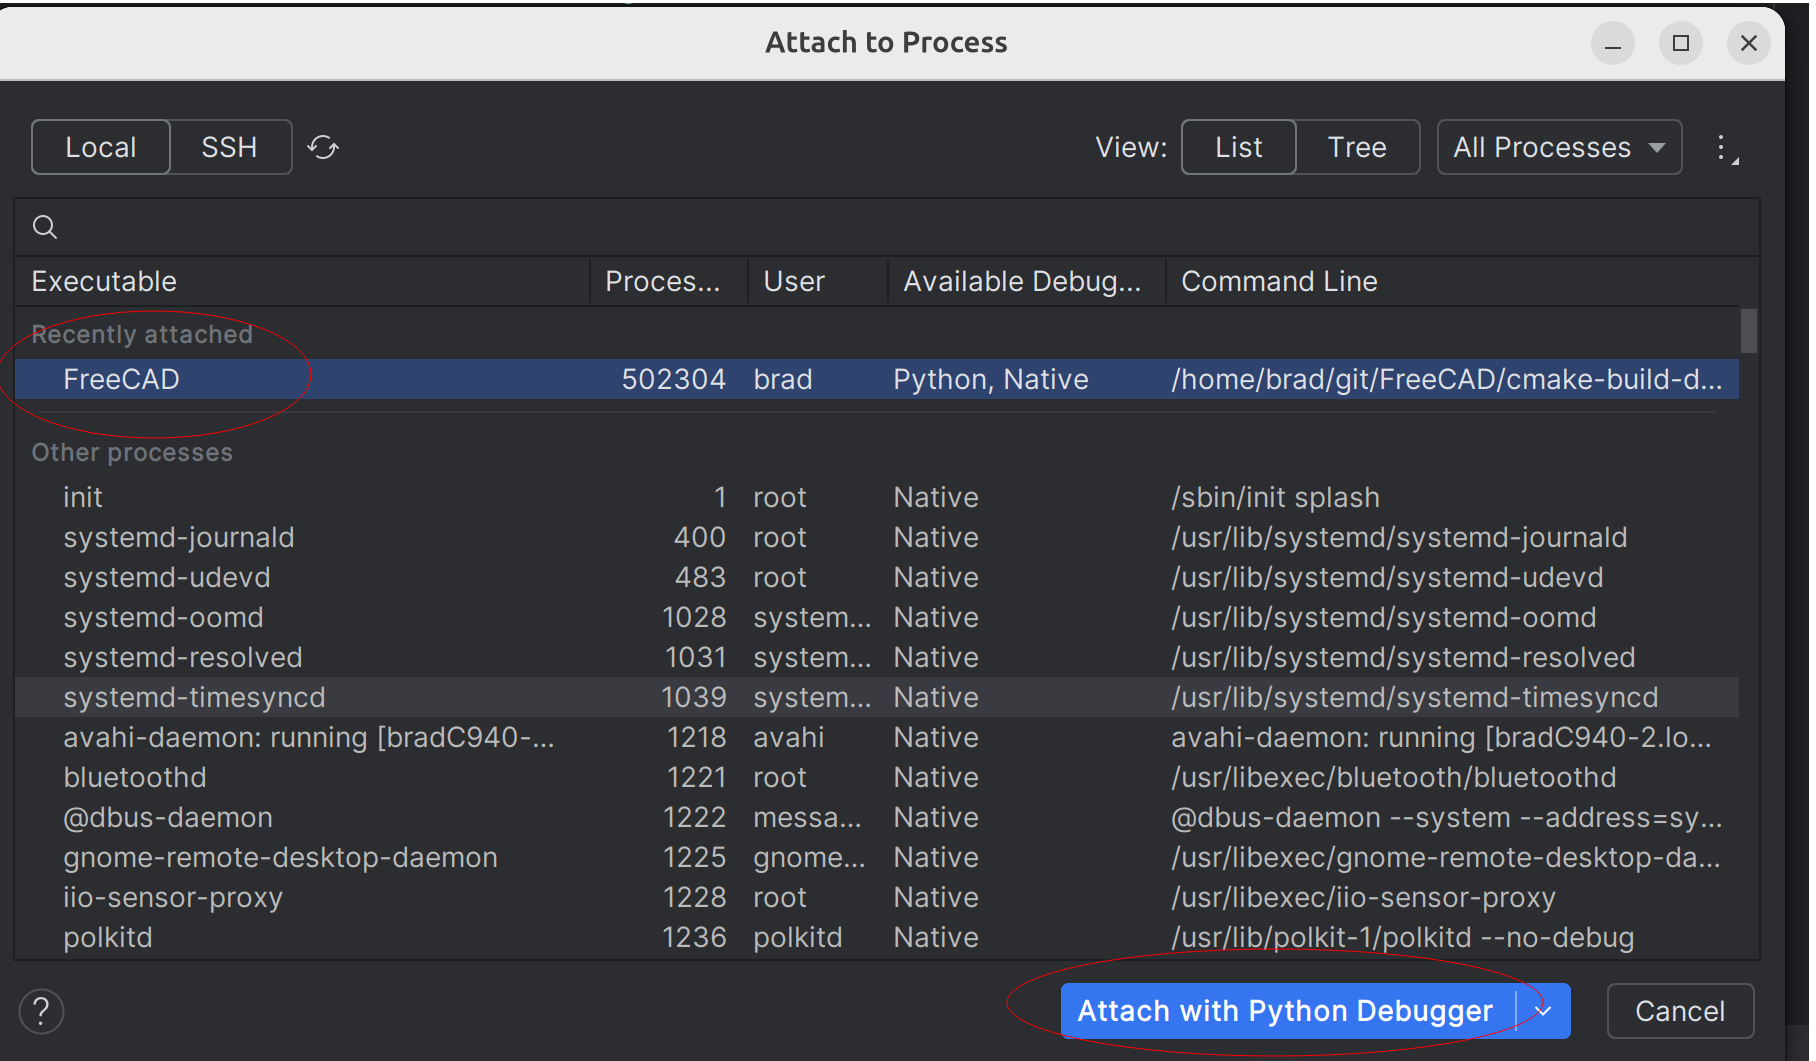Switch to Local process source

101,147
